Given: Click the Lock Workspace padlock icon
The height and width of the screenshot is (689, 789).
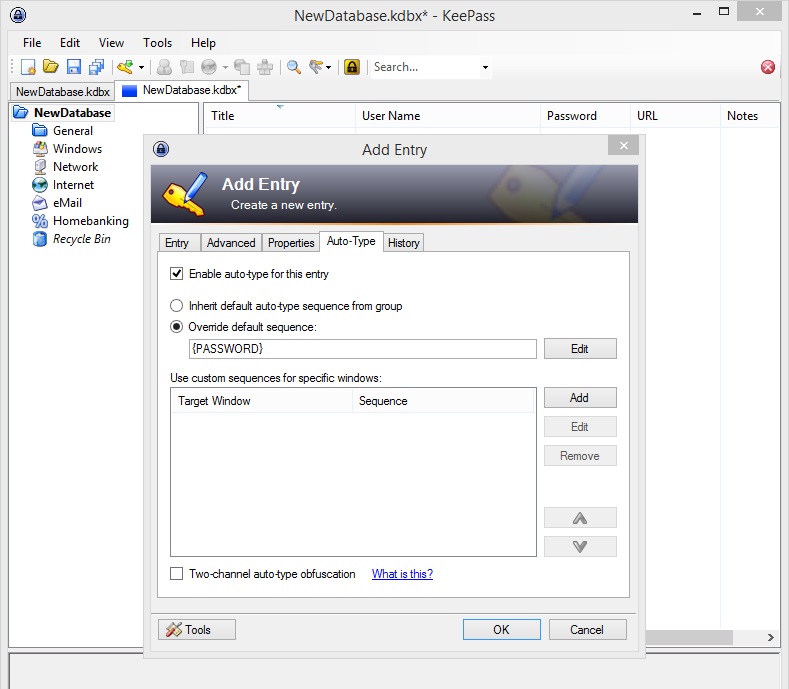Looking at the screenshot, I should pyautogui.click(x=352, y=67).
